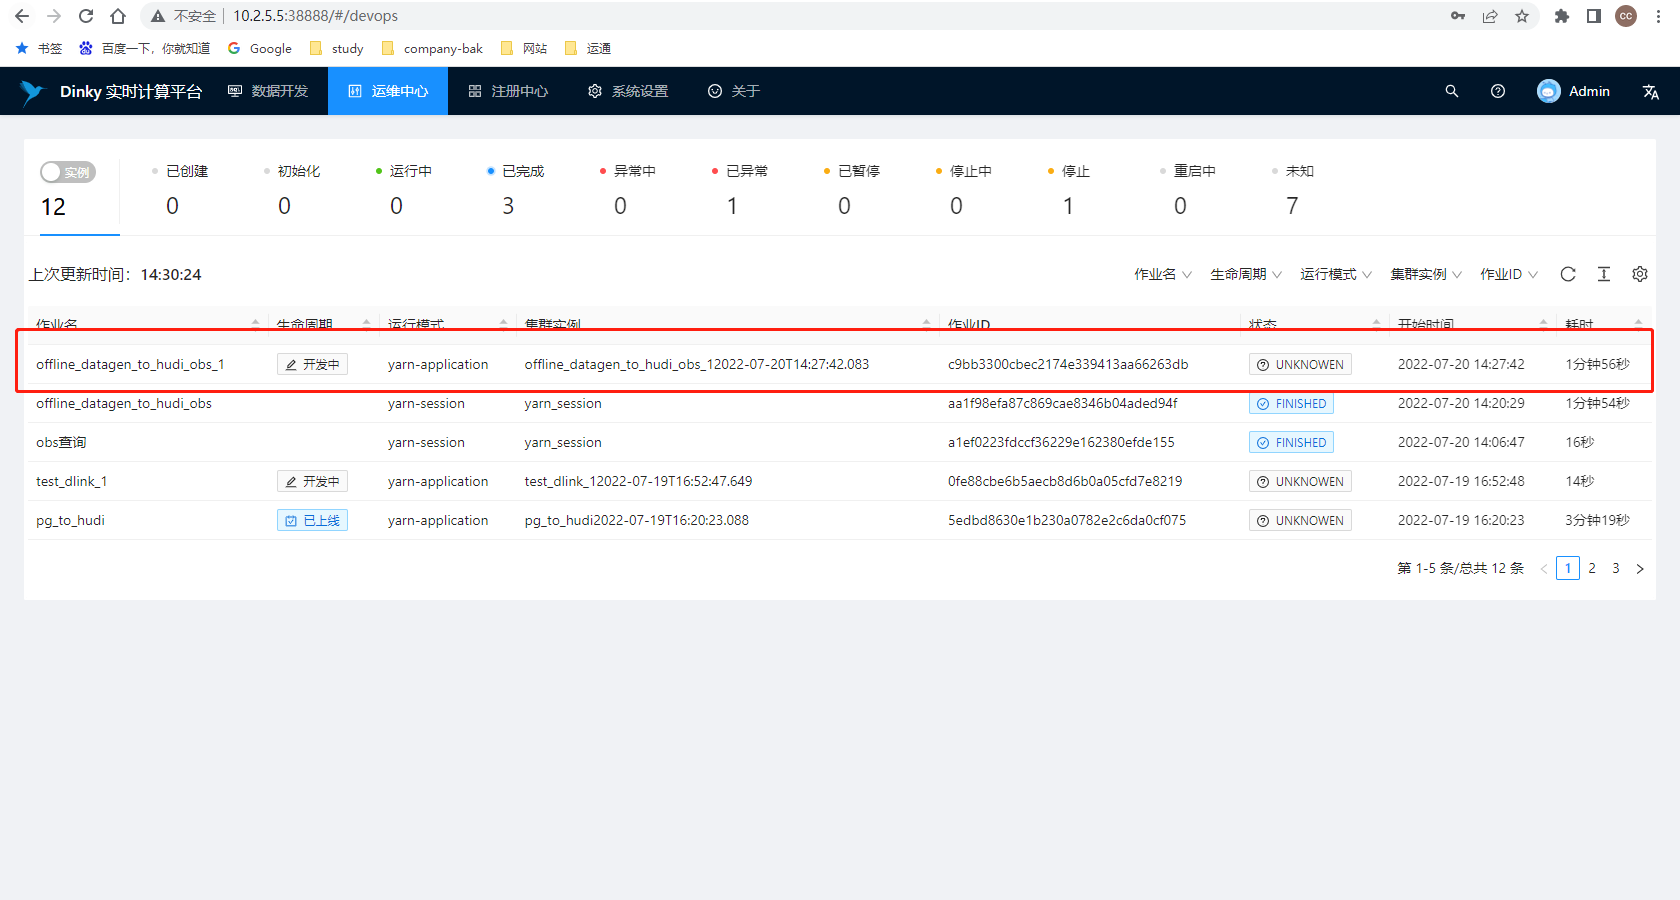Open the 生命周期 filter dropdown
This screenshot has height=900, width=1680.
[x=1246, y=274]
